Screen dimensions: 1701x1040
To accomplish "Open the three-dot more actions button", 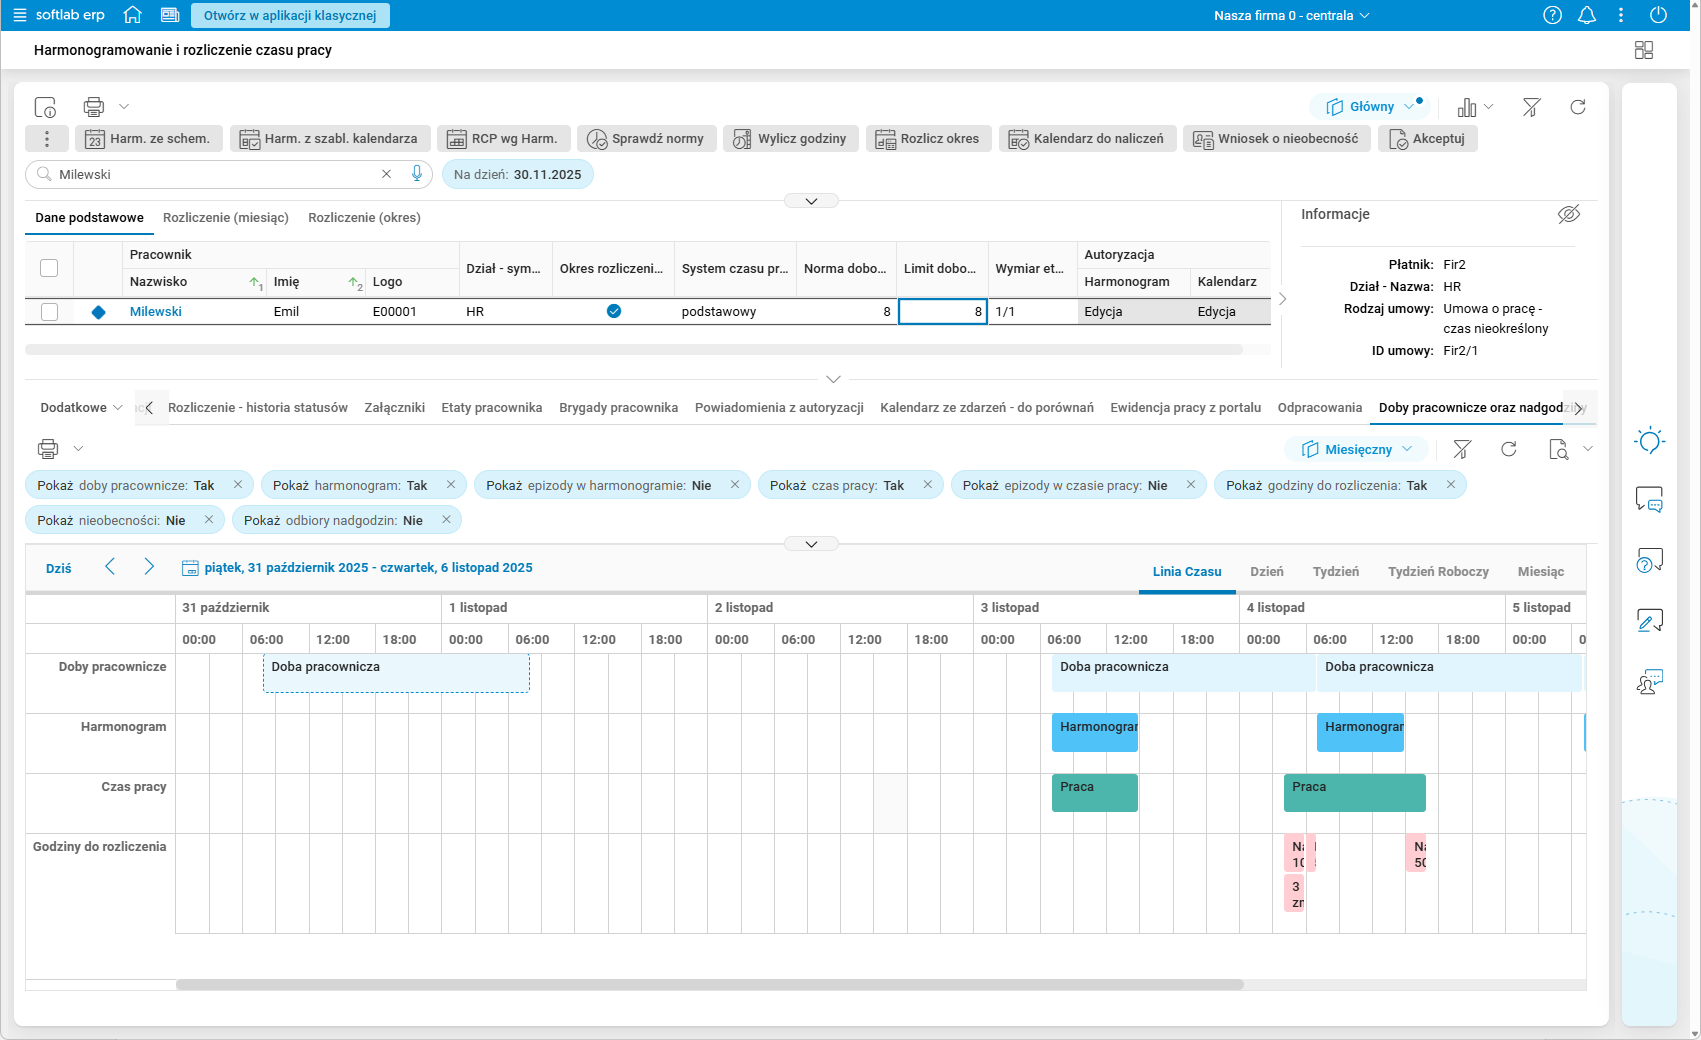I will (47, 139).
